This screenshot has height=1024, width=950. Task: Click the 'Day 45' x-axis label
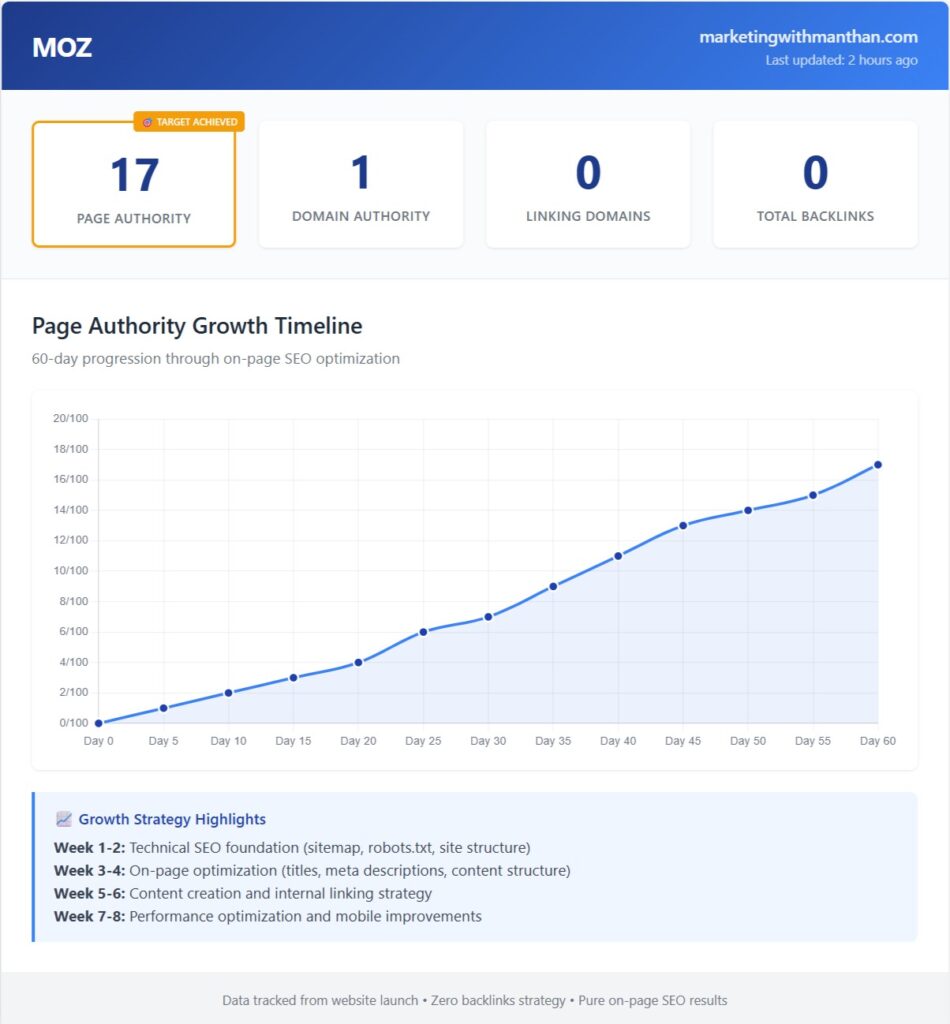(683, 741)
